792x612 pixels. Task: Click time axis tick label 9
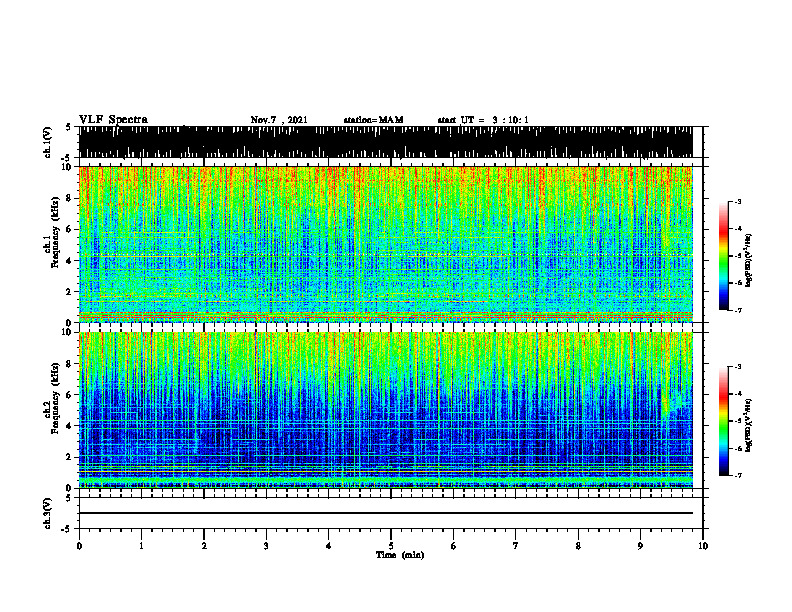tap(640, 546)
